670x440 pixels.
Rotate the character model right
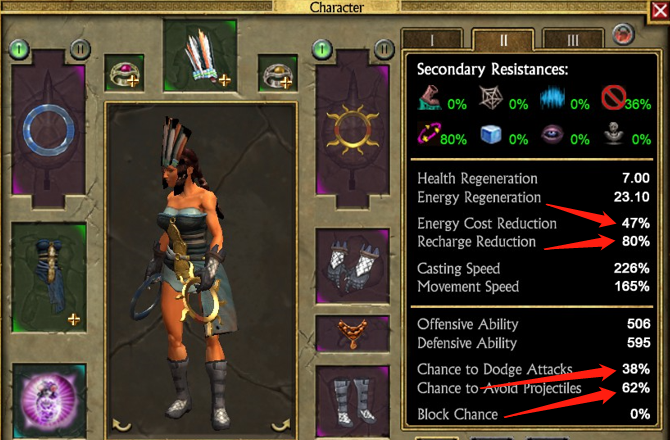click(x=281, y=425)
